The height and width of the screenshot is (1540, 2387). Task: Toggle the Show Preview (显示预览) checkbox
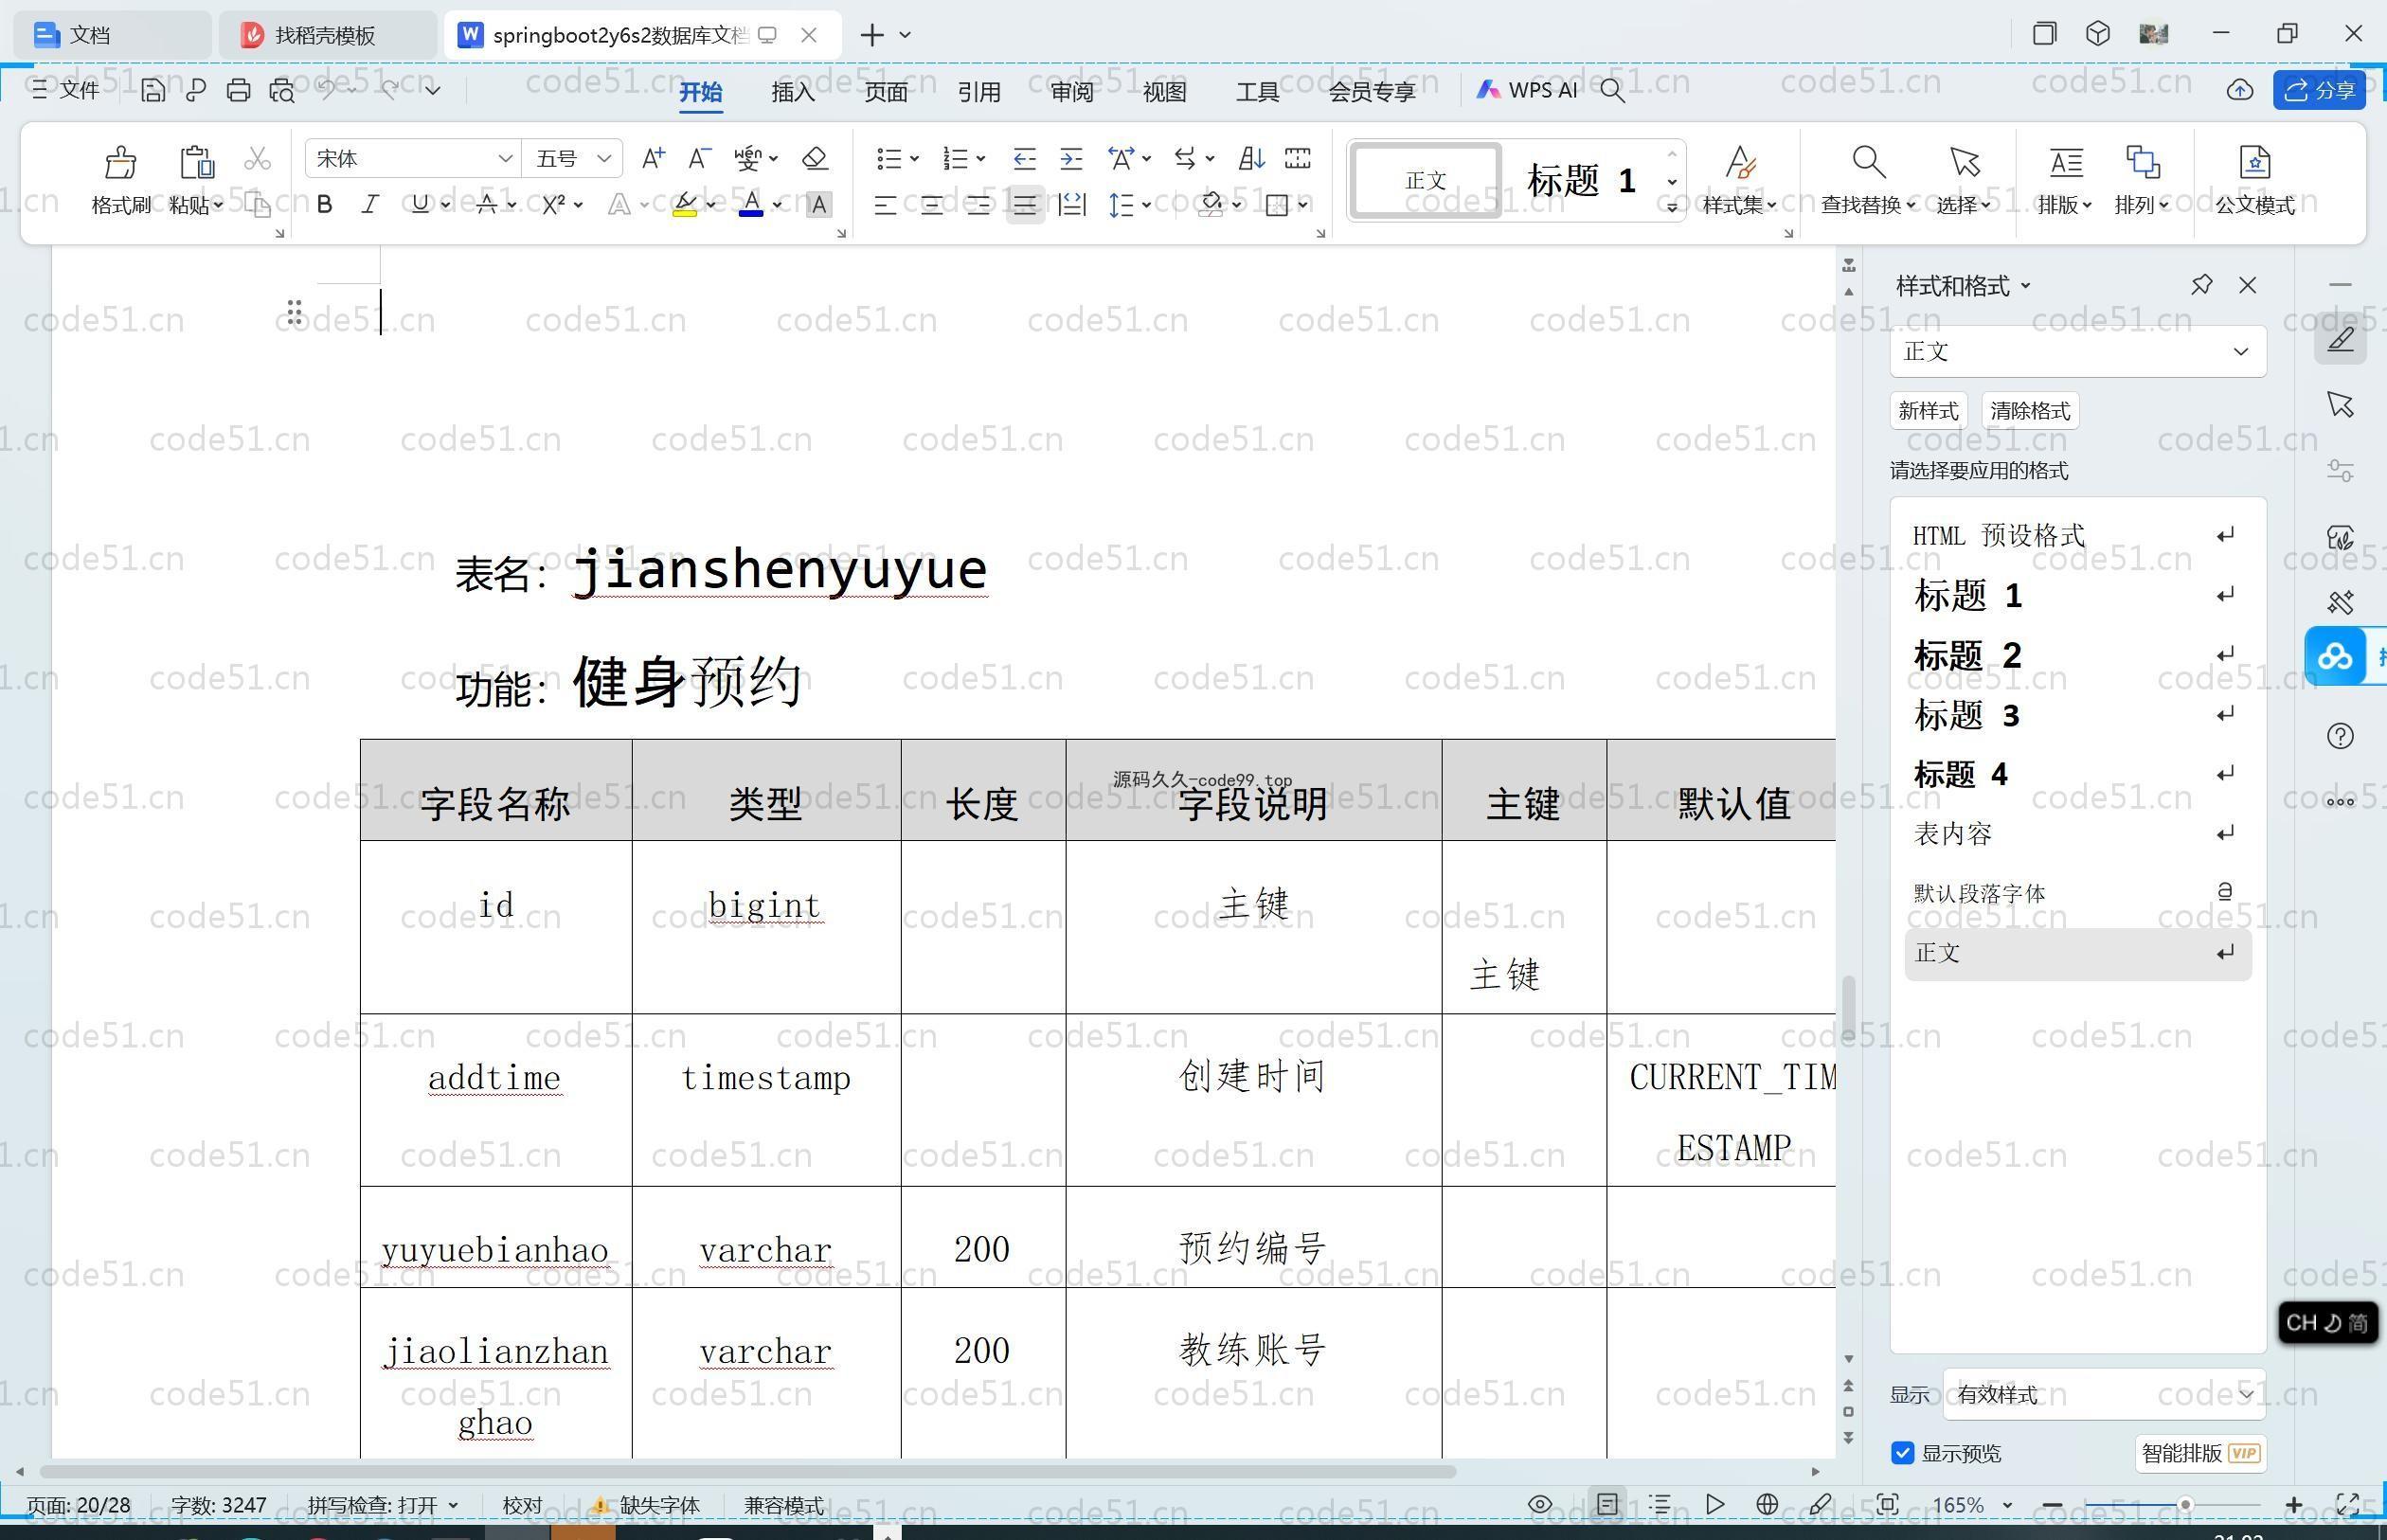click(x=1902, y=1453)
